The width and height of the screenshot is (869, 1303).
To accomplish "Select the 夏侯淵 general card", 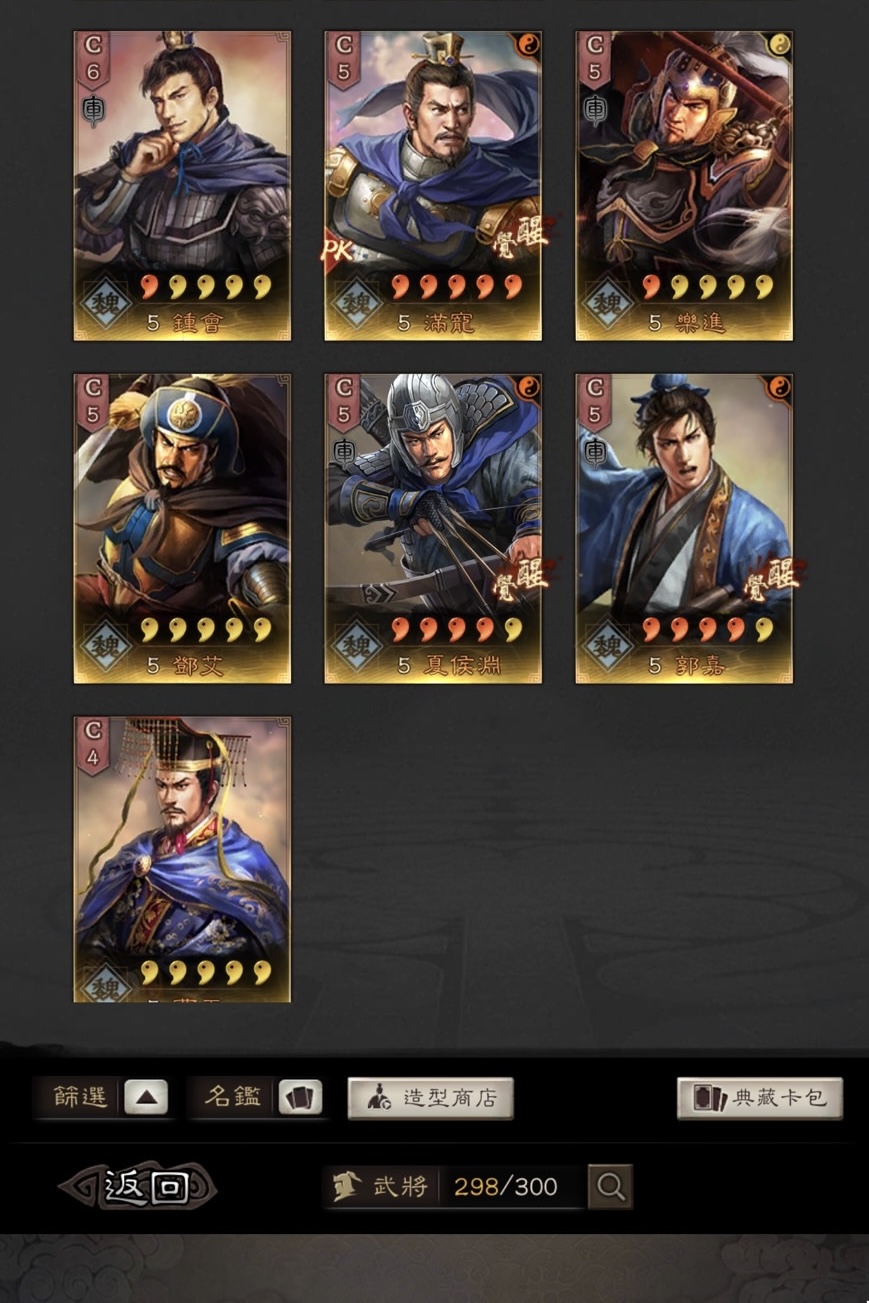I will pos(433,529).
